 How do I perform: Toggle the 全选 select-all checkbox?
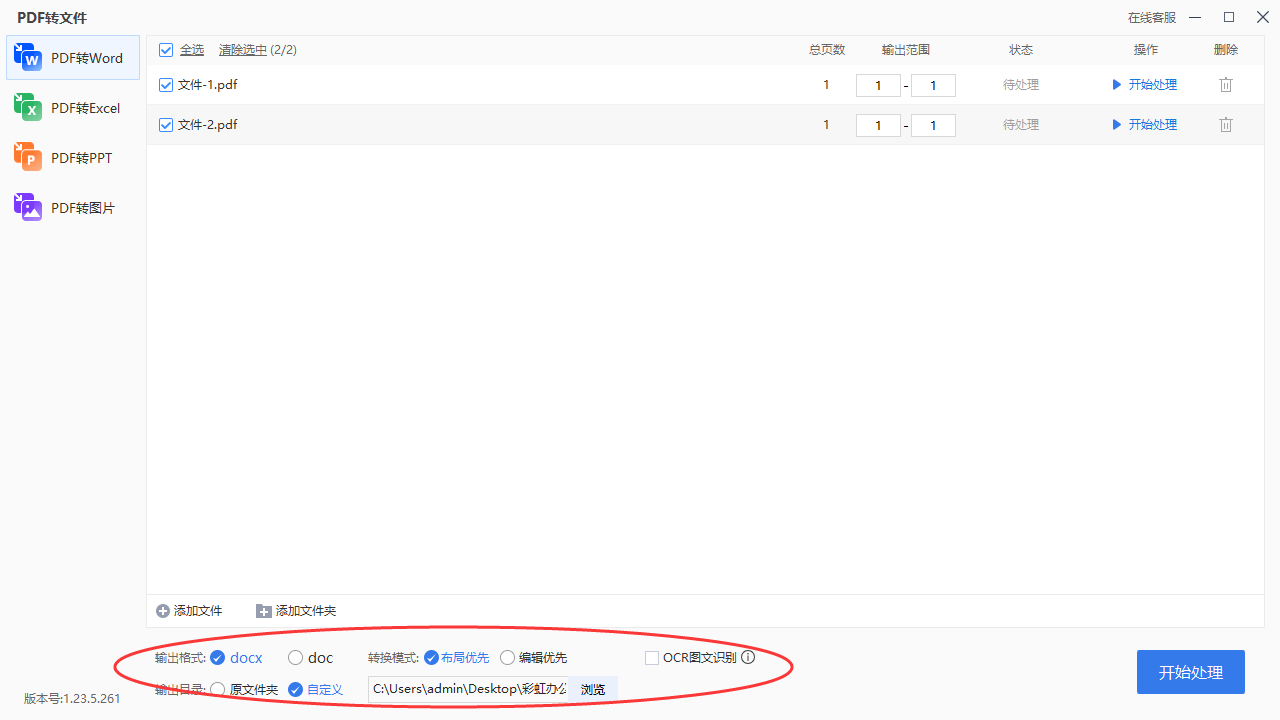coord(166,50)
